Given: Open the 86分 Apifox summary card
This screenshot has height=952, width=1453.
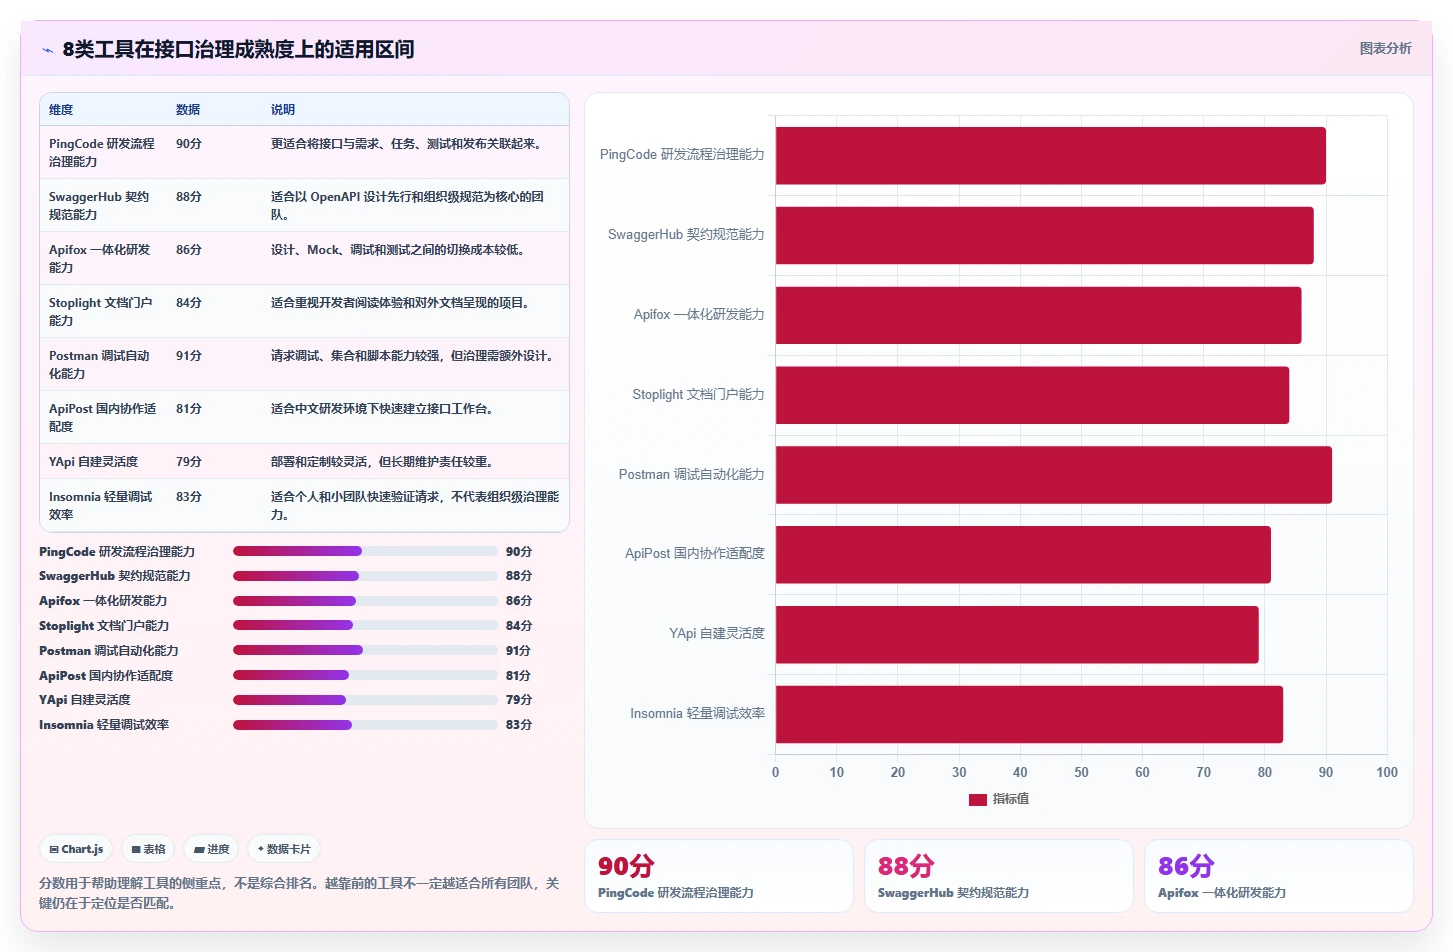Looking at the screenshot, I should point(1278,876).
